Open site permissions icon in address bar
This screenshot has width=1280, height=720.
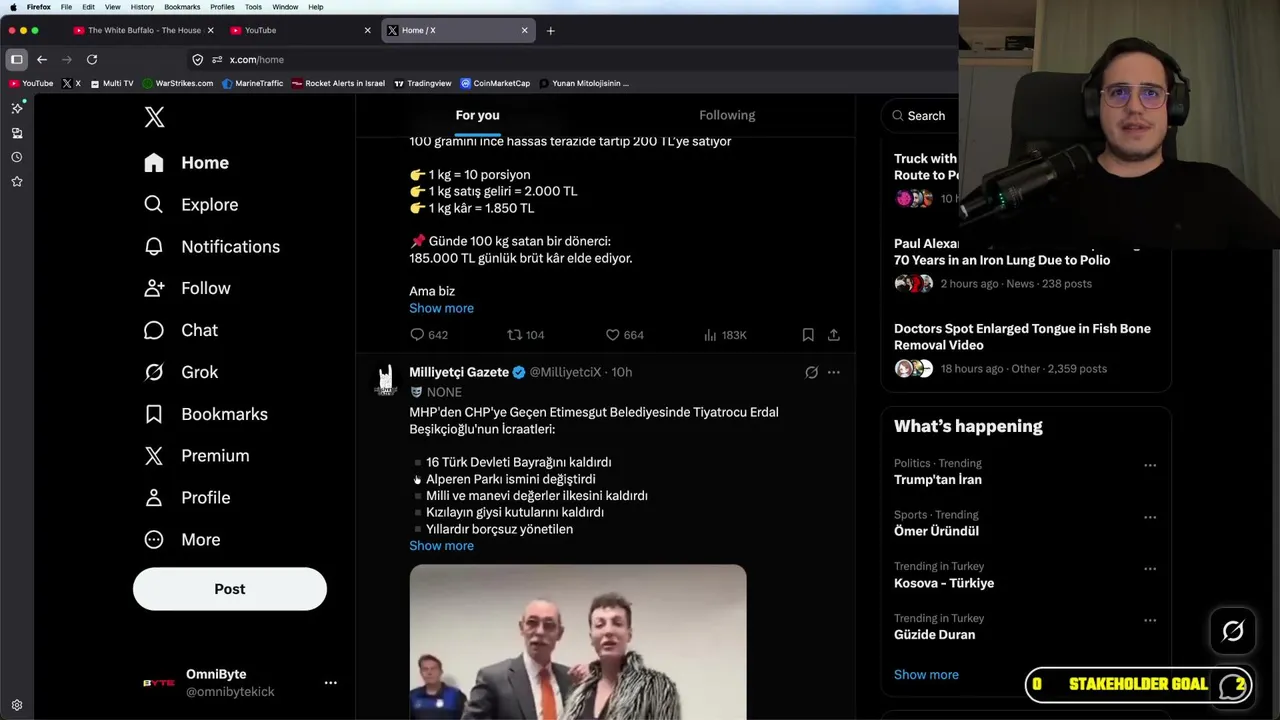click(217, 60)
